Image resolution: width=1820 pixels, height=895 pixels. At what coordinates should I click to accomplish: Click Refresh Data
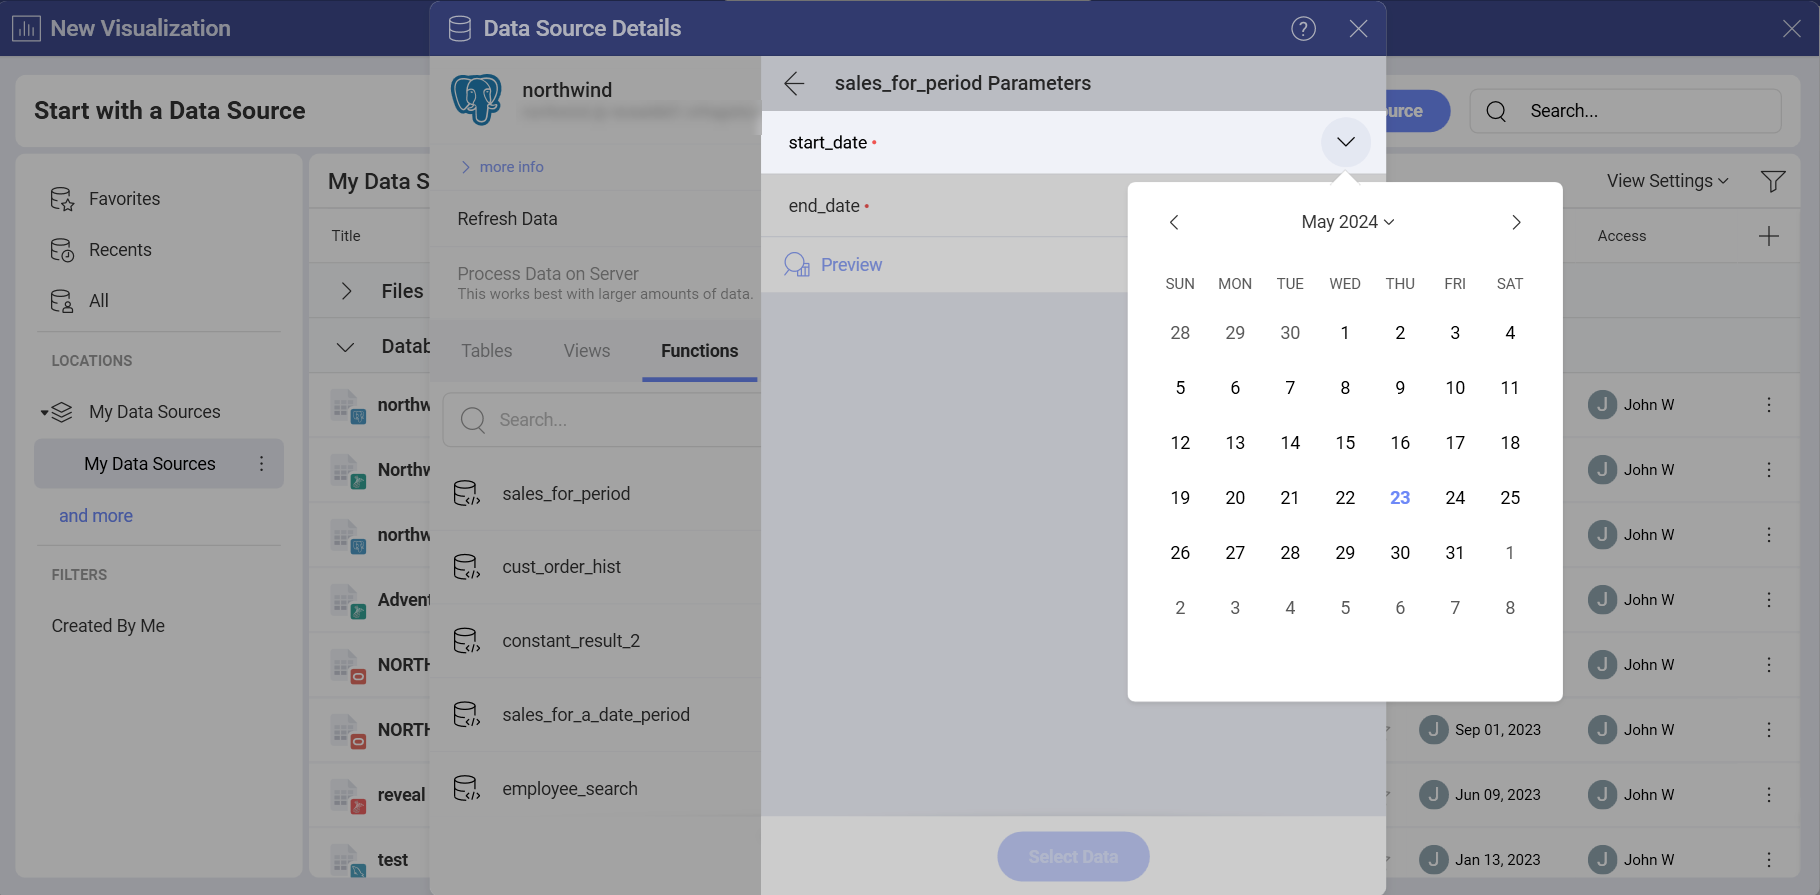[507, 219]
